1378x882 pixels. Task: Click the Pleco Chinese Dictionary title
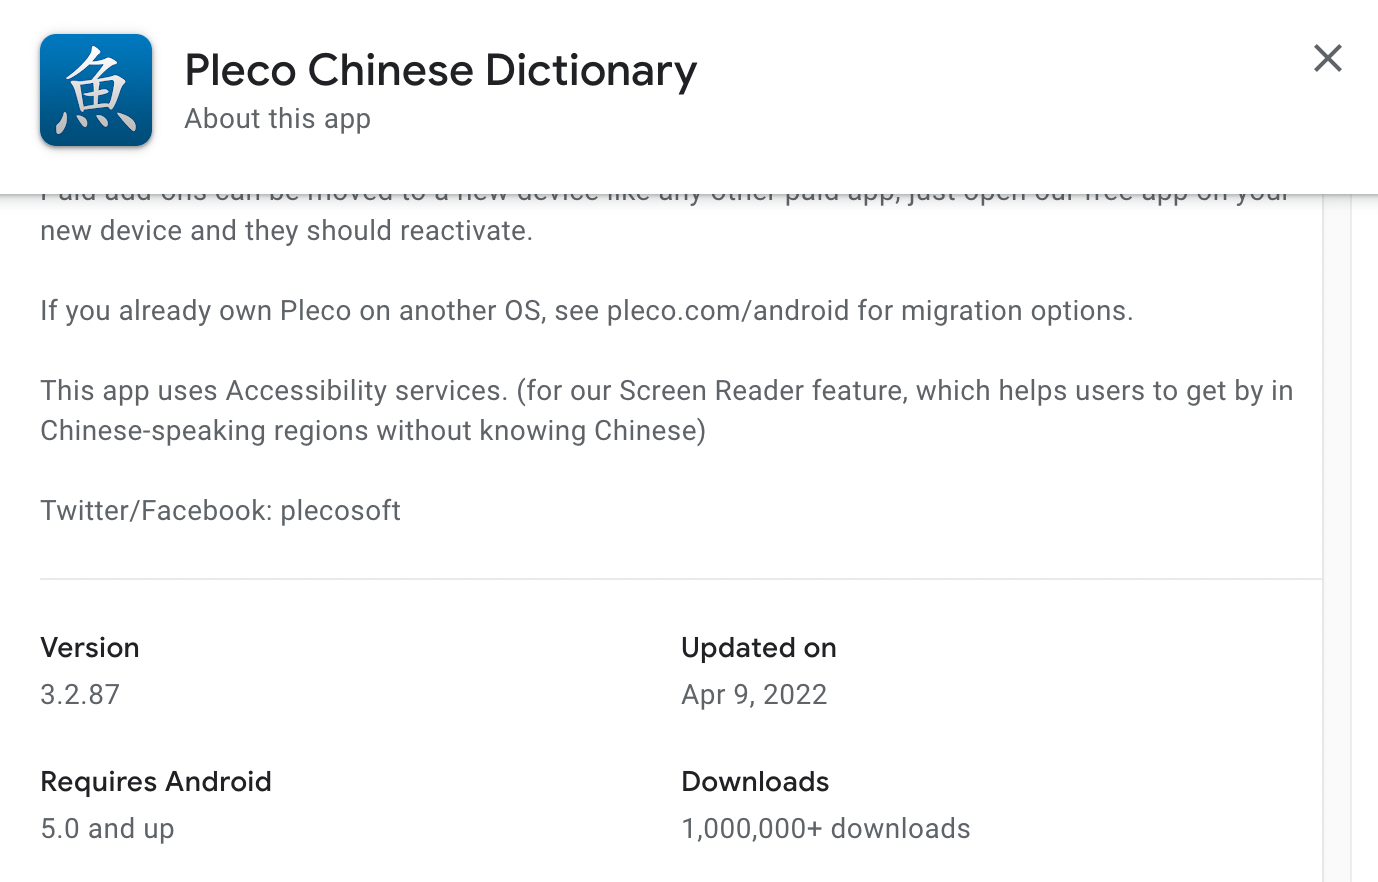click(441, 70)
